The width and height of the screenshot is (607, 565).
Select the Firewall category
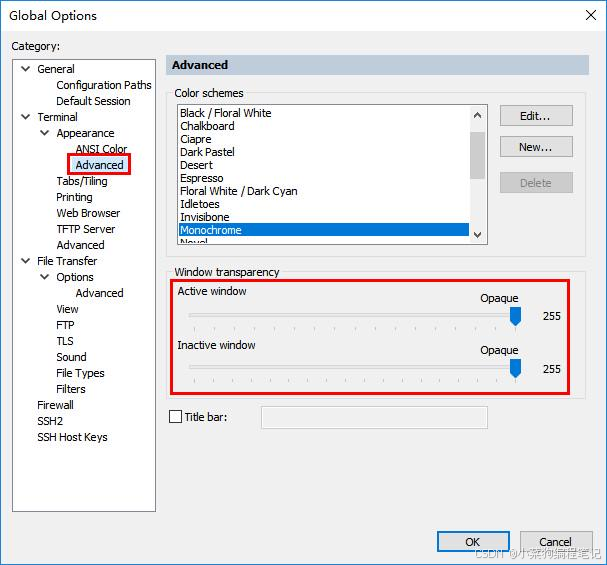coord(55,405)
